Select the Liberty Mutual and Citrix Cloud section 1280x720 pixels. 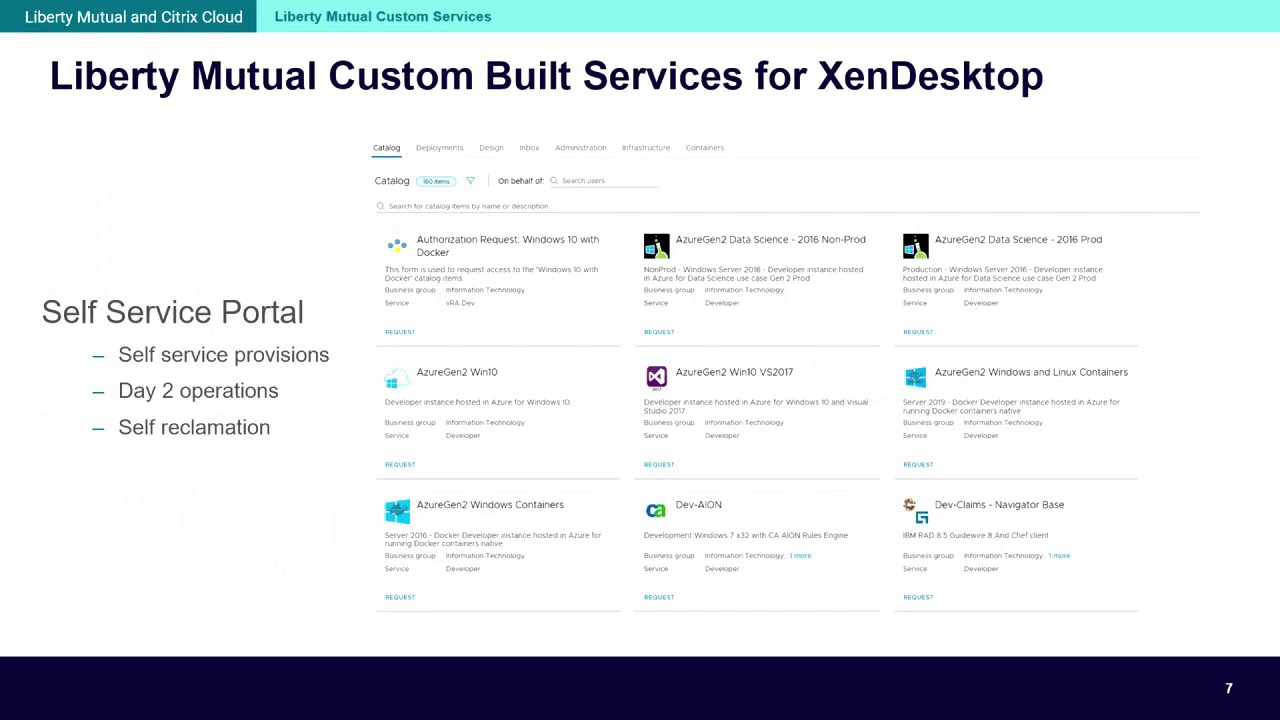tap(128, 16)
